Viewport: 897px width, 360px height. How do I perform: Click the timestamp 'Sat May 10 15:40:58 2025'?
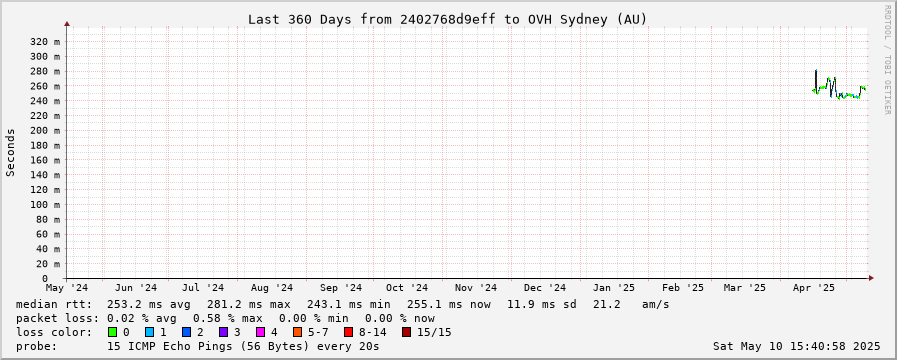coord(796,346)
